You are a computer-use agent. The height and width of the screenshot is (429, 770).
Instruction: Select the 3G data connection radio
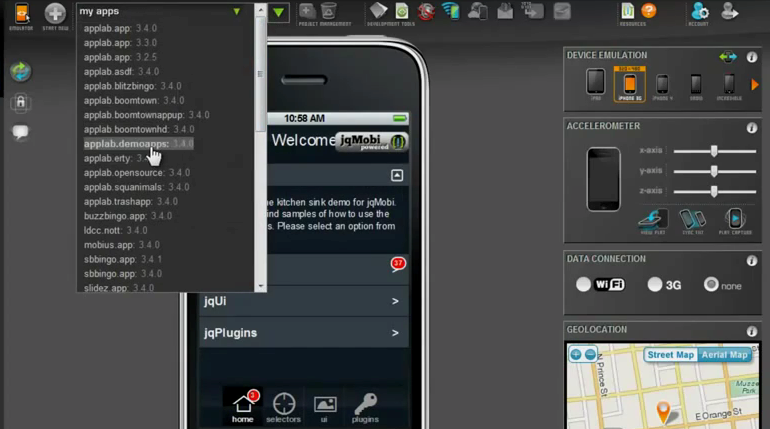pos(655,284)
